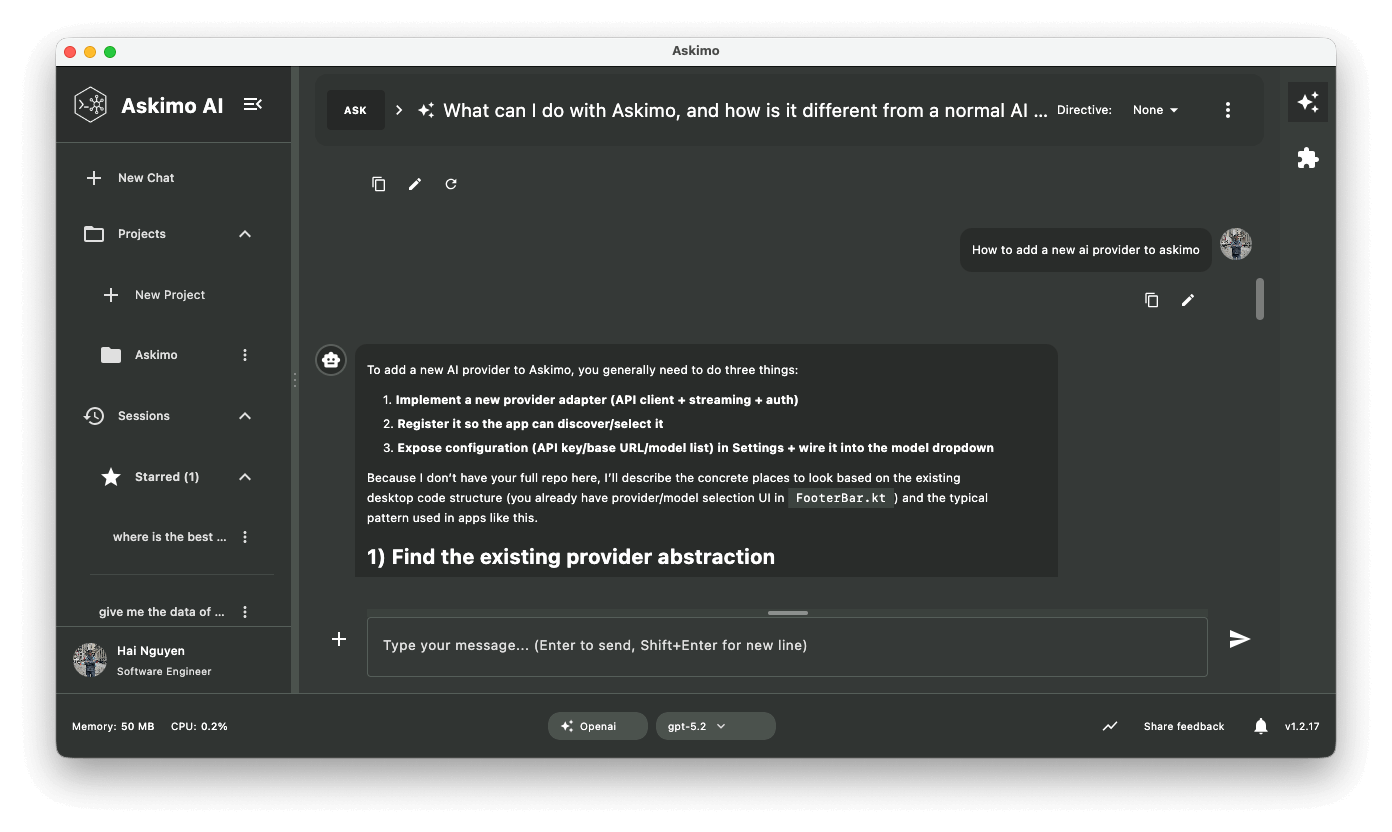Send the message with the arrow icon

pos(1240,639)
